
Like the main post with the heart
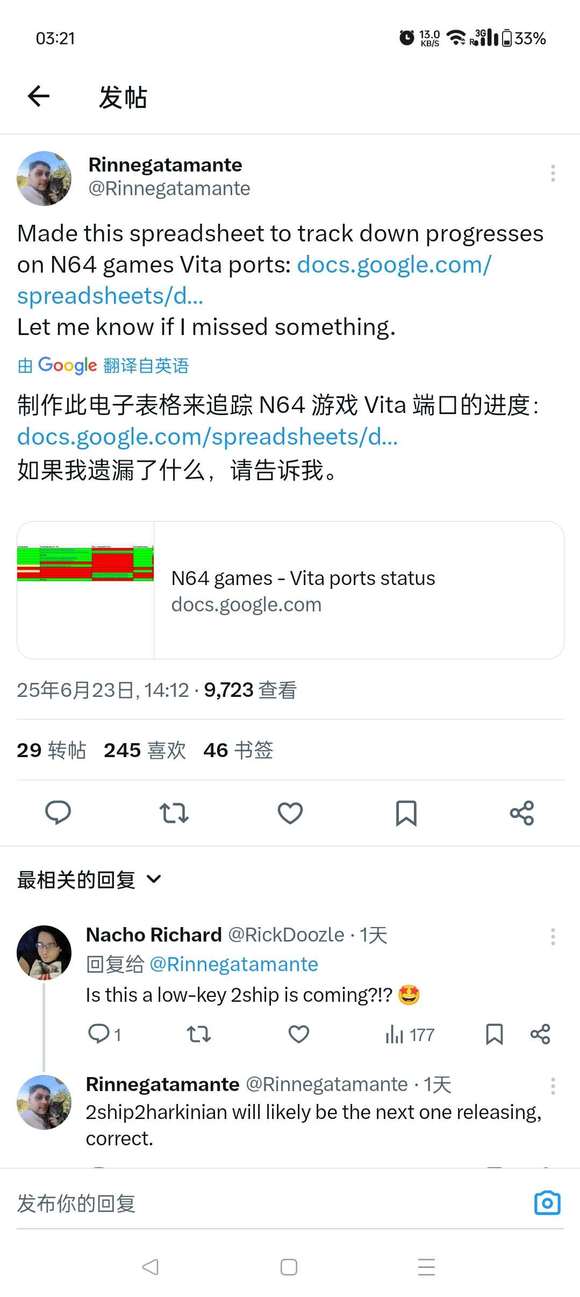(x=290, y=813)
